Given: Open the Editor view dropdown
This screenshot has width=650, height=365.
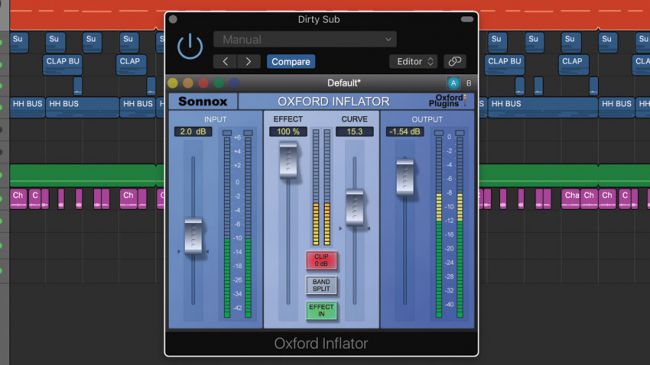Looking at the screenshot, I should [413, 61].
